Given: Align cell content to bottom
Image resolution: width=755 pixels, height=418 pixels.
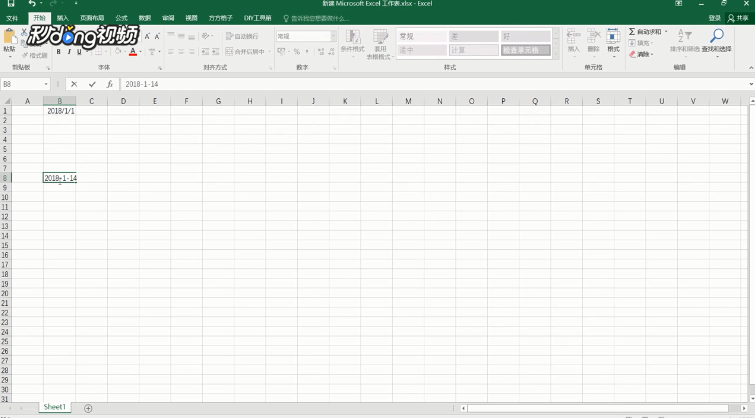Looking at the screenshot, I should (192, 36).
